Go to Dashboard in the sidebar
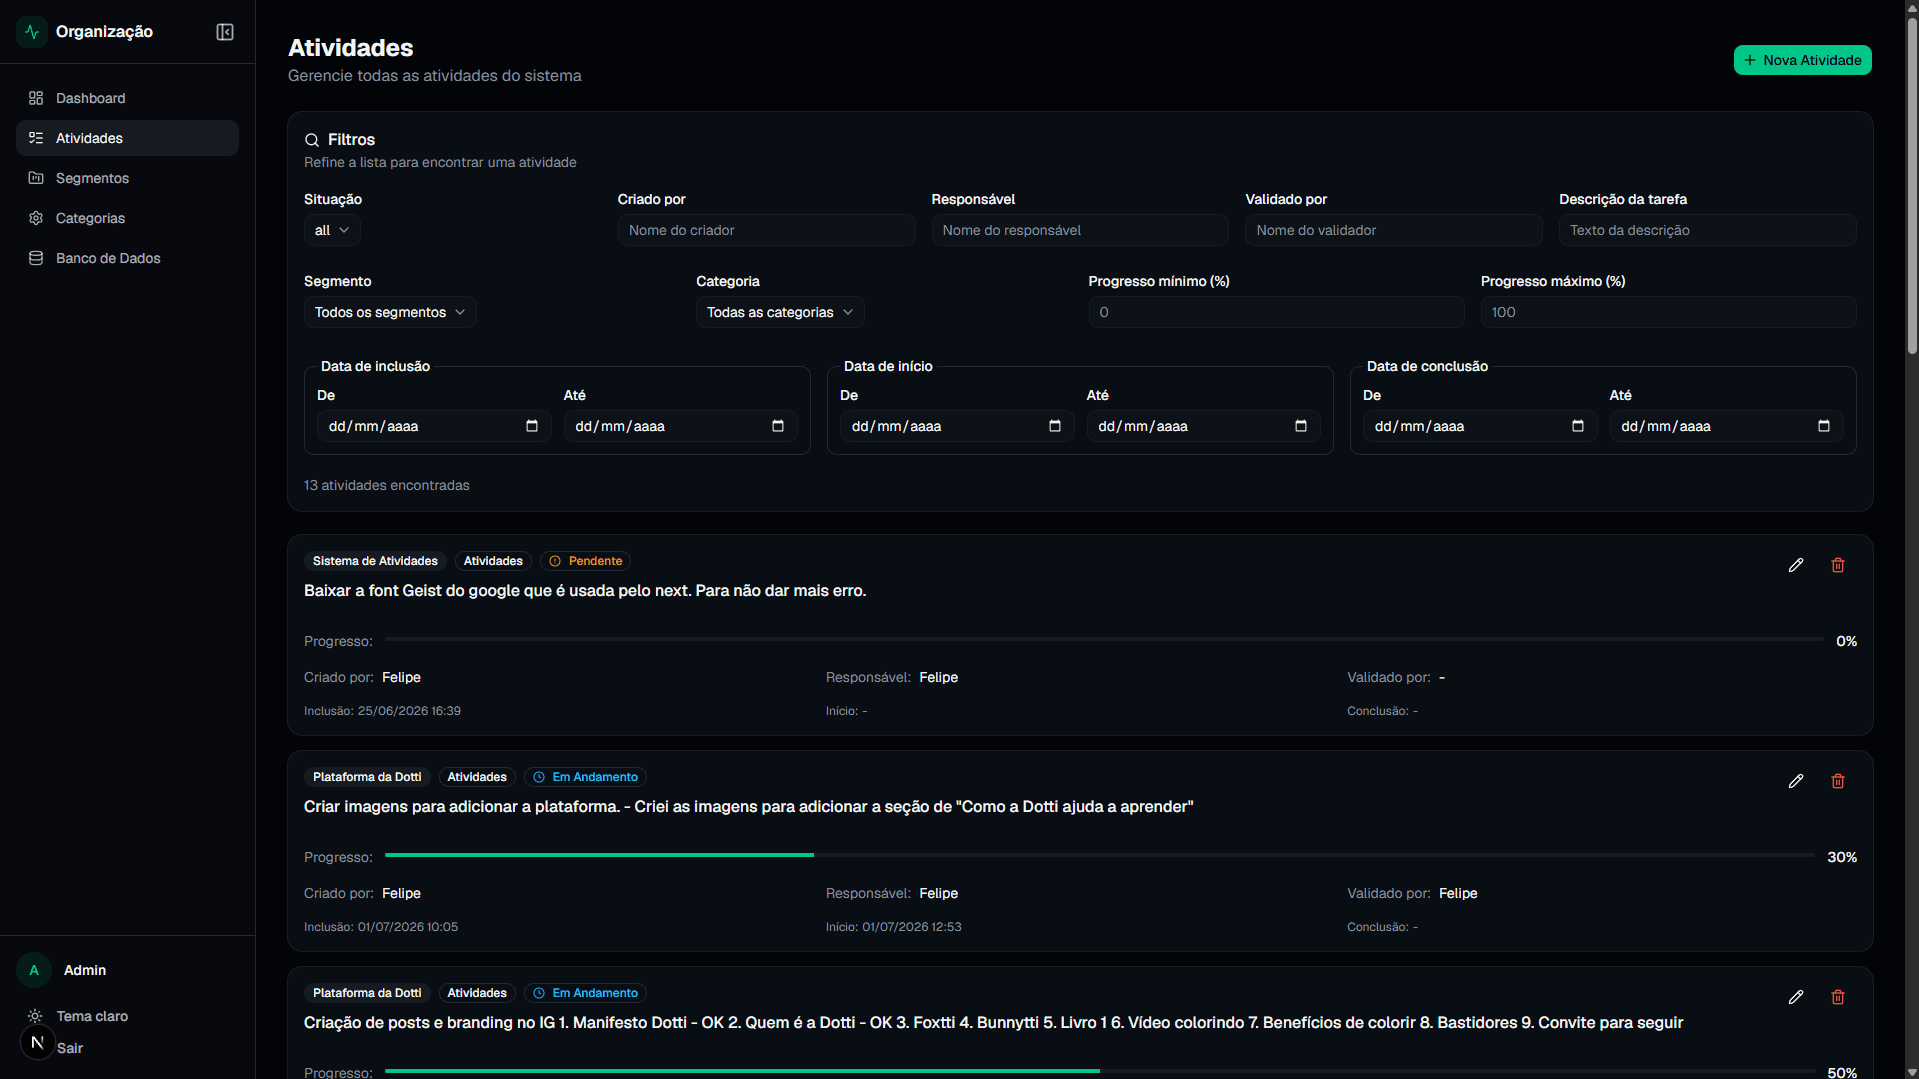The image size is (1919, 1079). 127,98
